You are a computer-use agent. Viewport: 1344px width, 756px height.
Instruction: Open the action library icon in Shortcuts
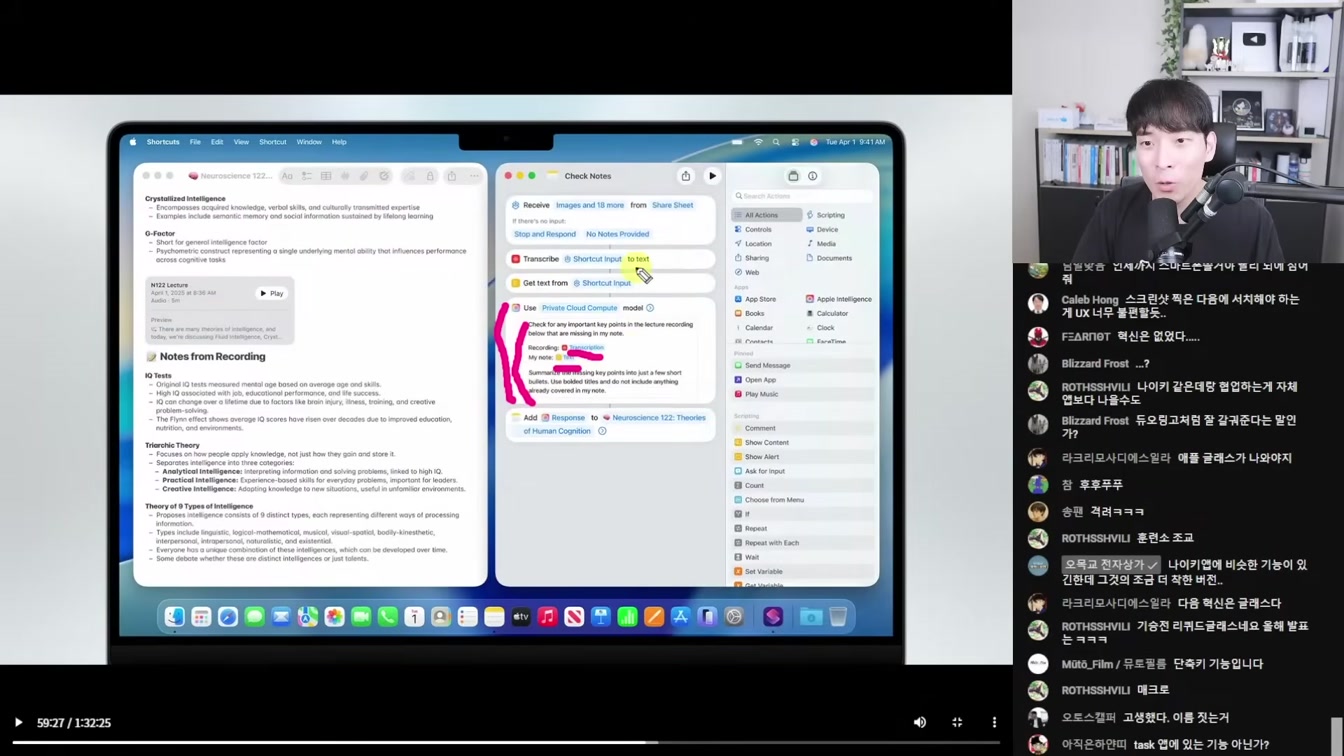[793, 176]
